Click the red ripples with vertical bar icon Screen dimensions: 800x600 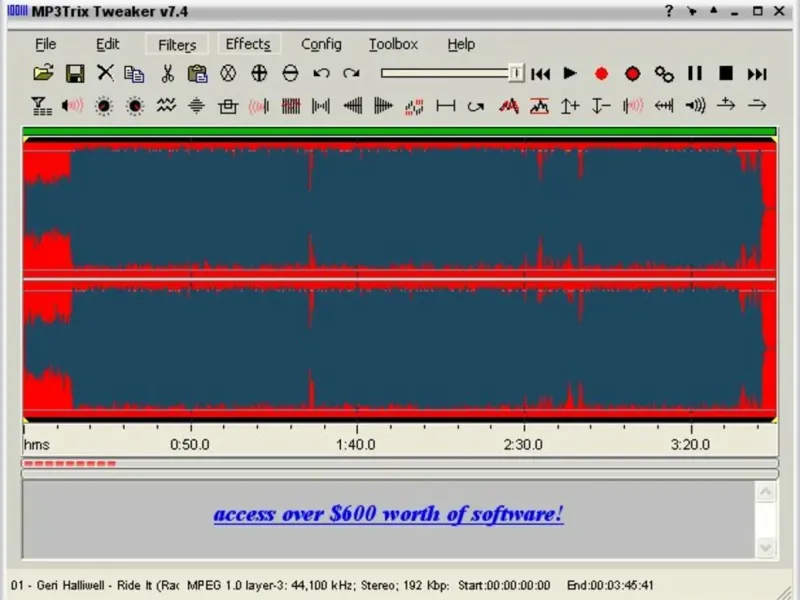click(x=259, y=106)
